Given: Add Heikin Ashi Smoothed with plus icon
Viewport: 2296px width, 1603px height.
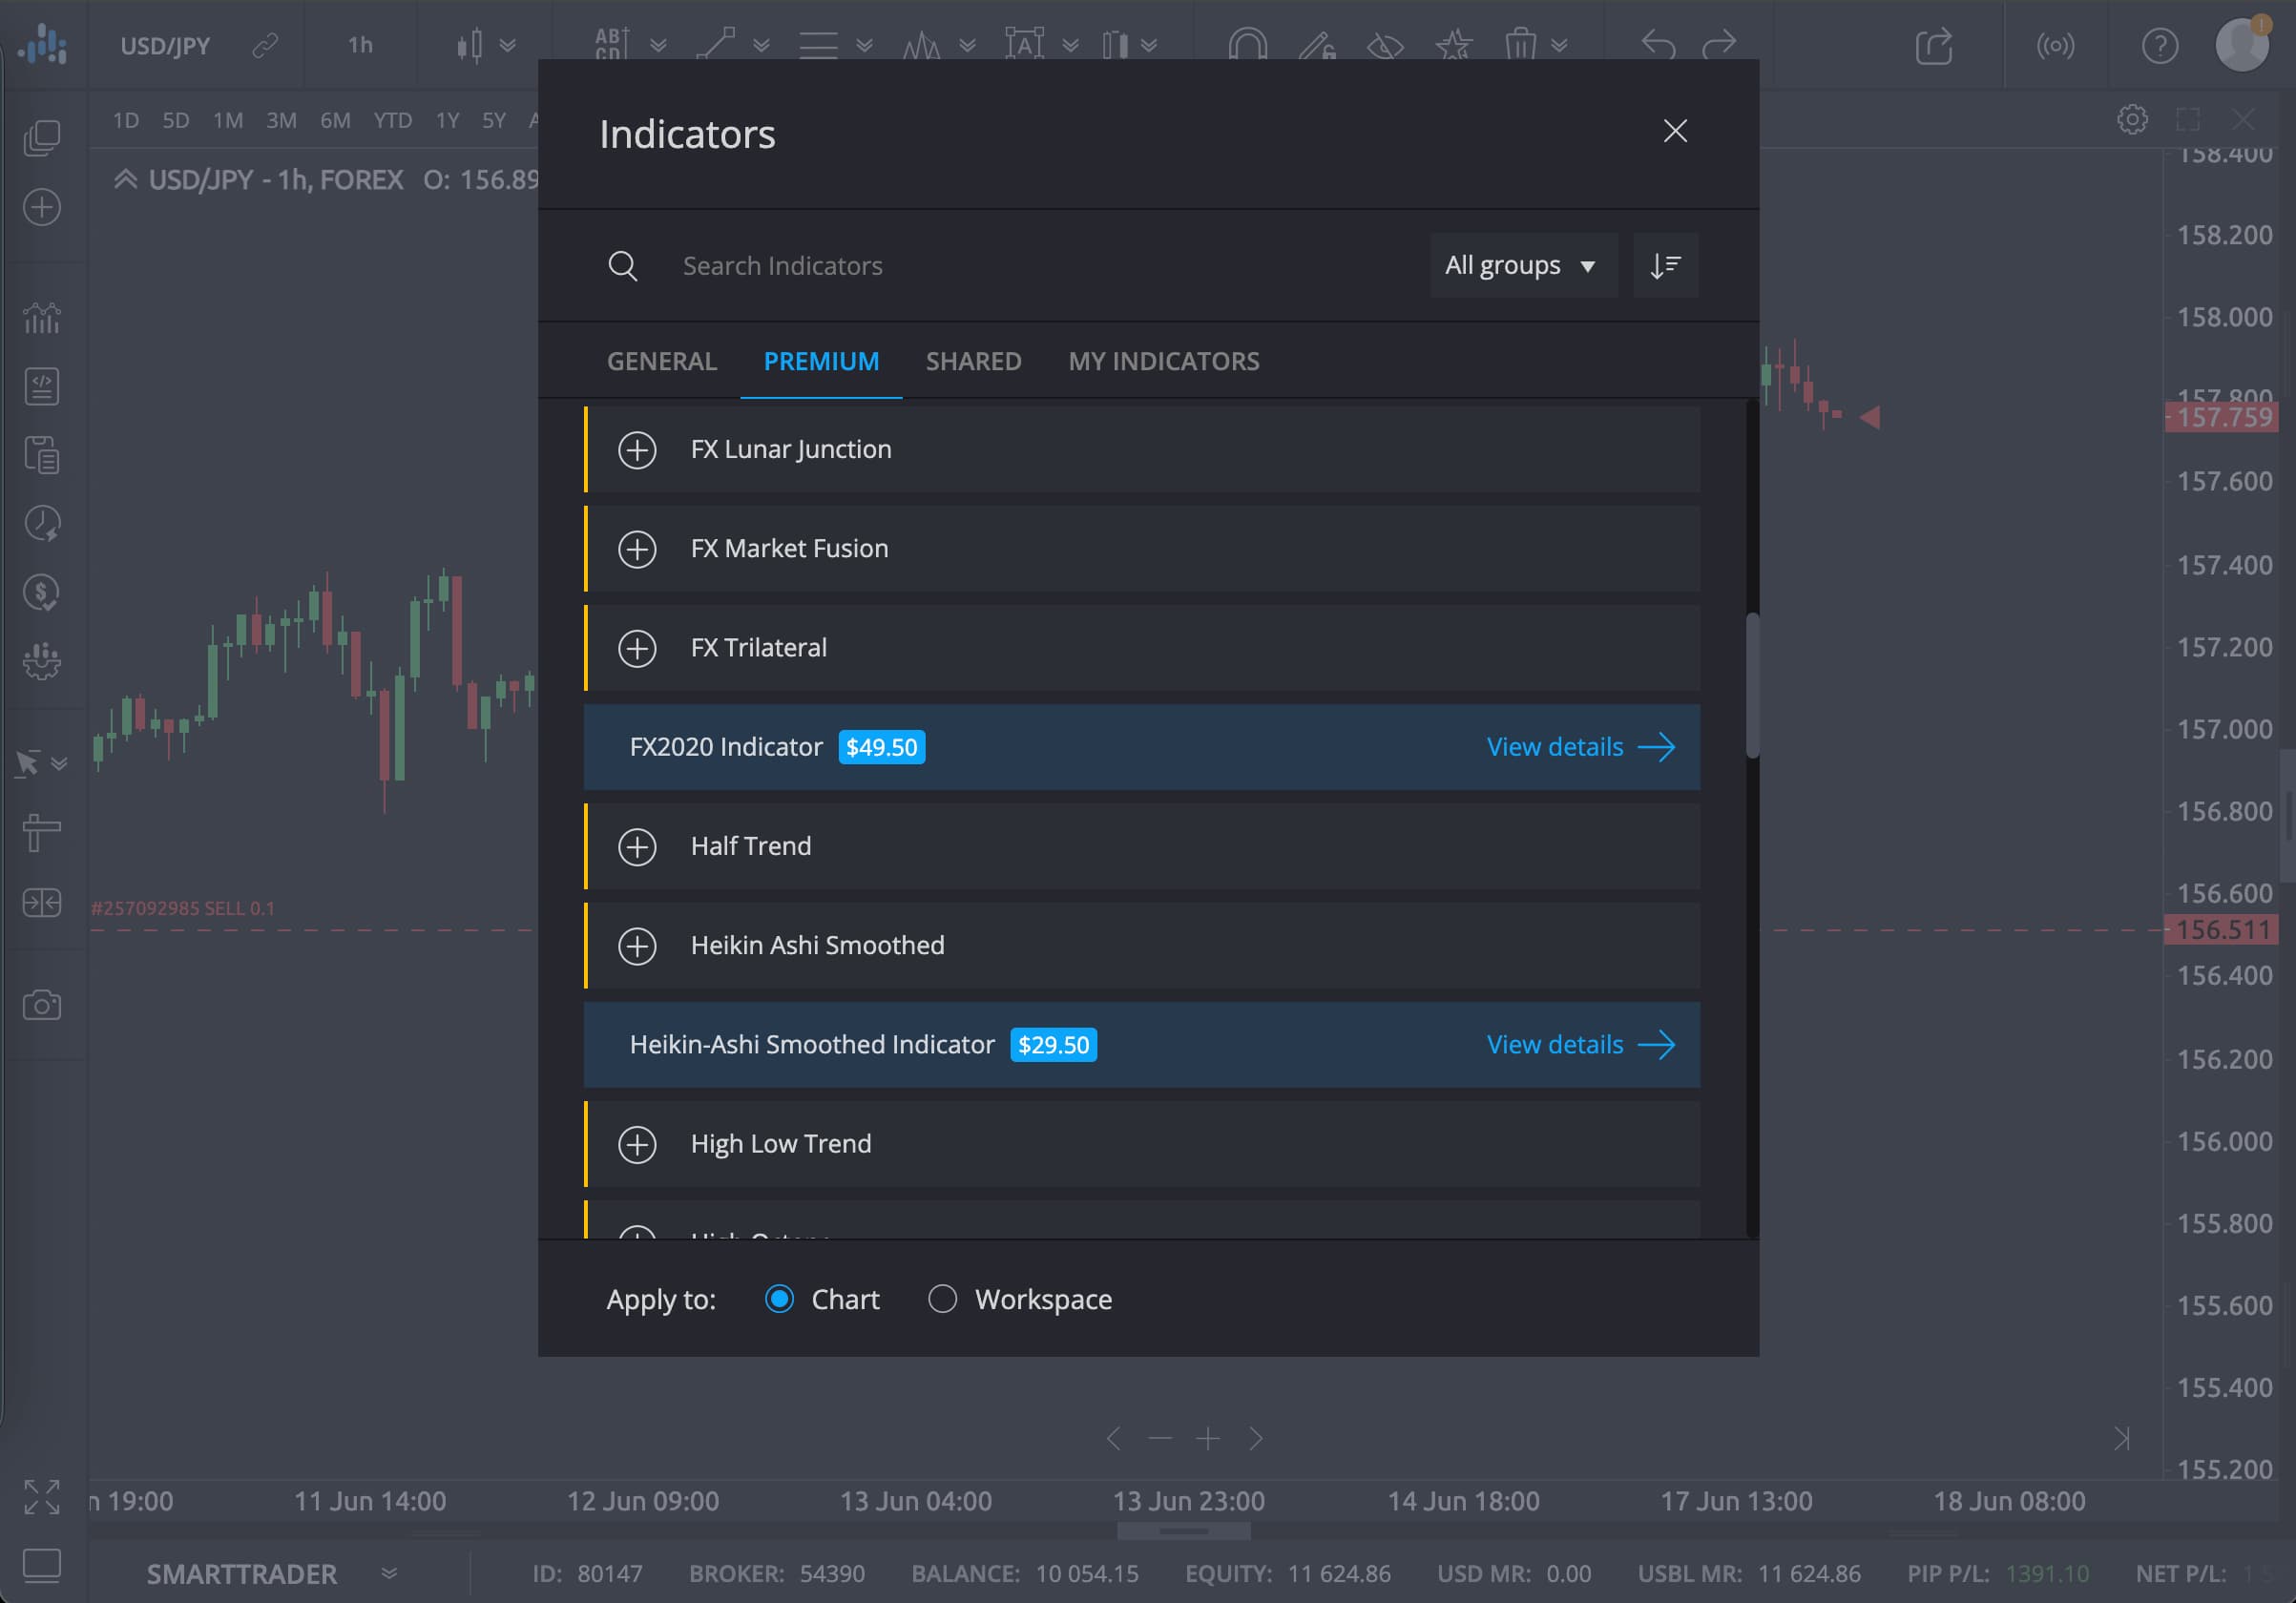Looking at the screenshot, I should tap(637, 946).
